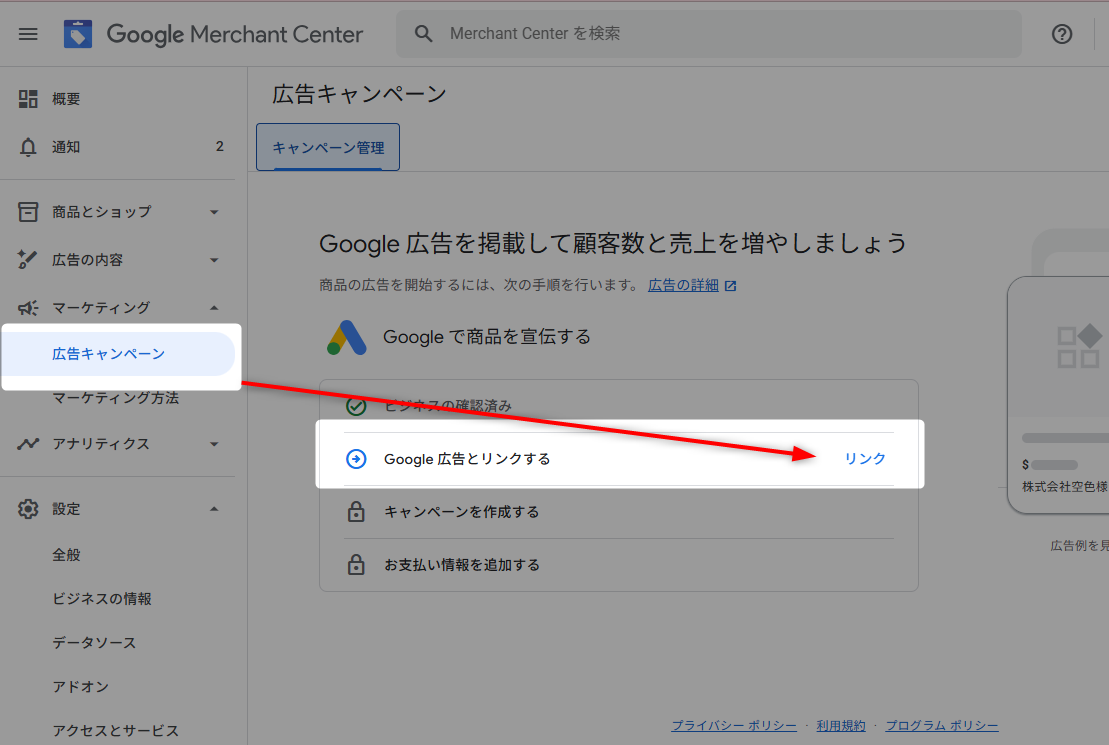Open アクセスとサービス under settings
This screenshot has width=1109, height=745.
coord(115,731)
